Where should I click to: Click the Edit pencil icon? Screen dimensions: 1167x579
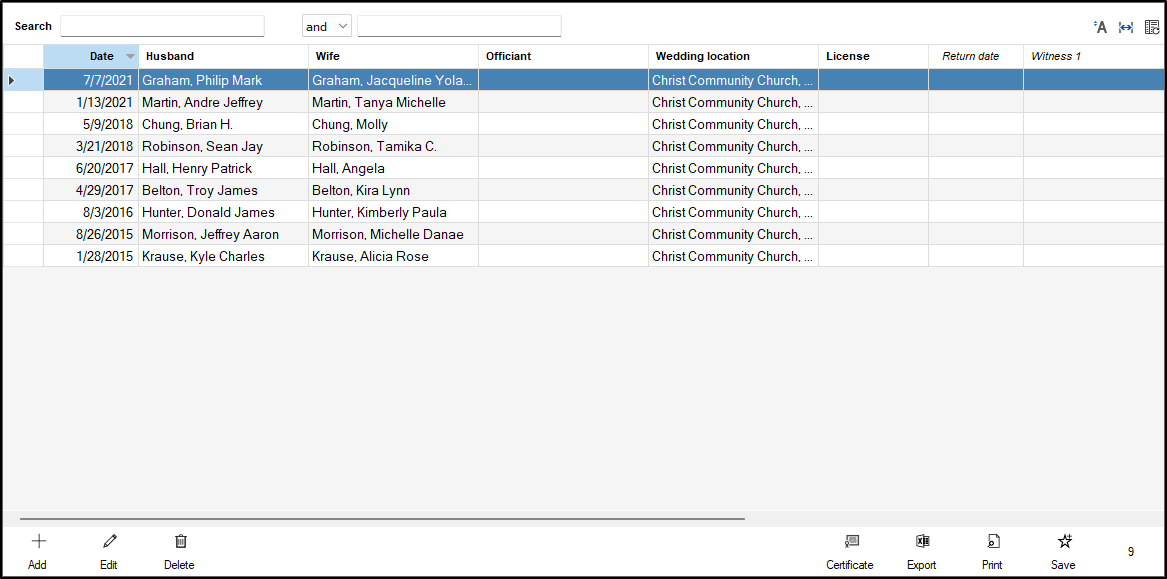(109, 542)
